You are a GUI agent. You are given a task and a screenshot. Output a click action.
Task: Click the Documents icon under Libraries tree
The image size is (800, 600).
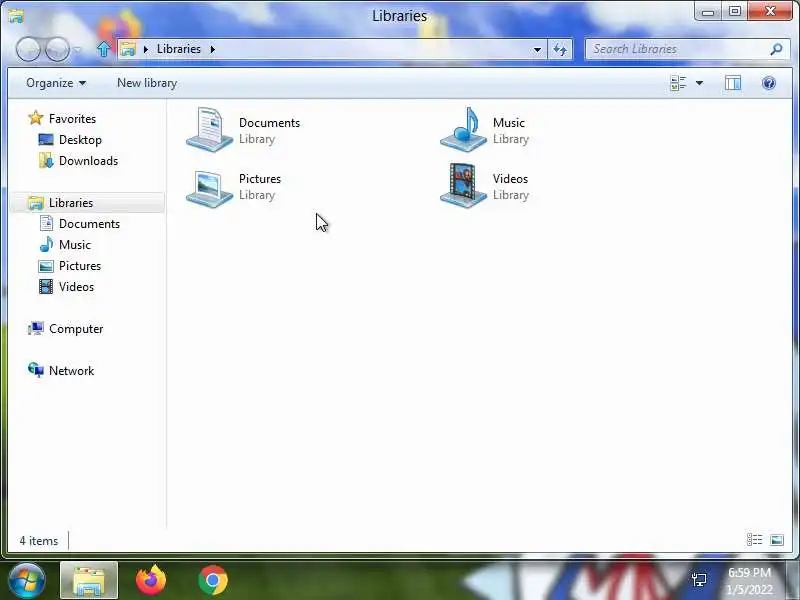click(x=46, y=223)
